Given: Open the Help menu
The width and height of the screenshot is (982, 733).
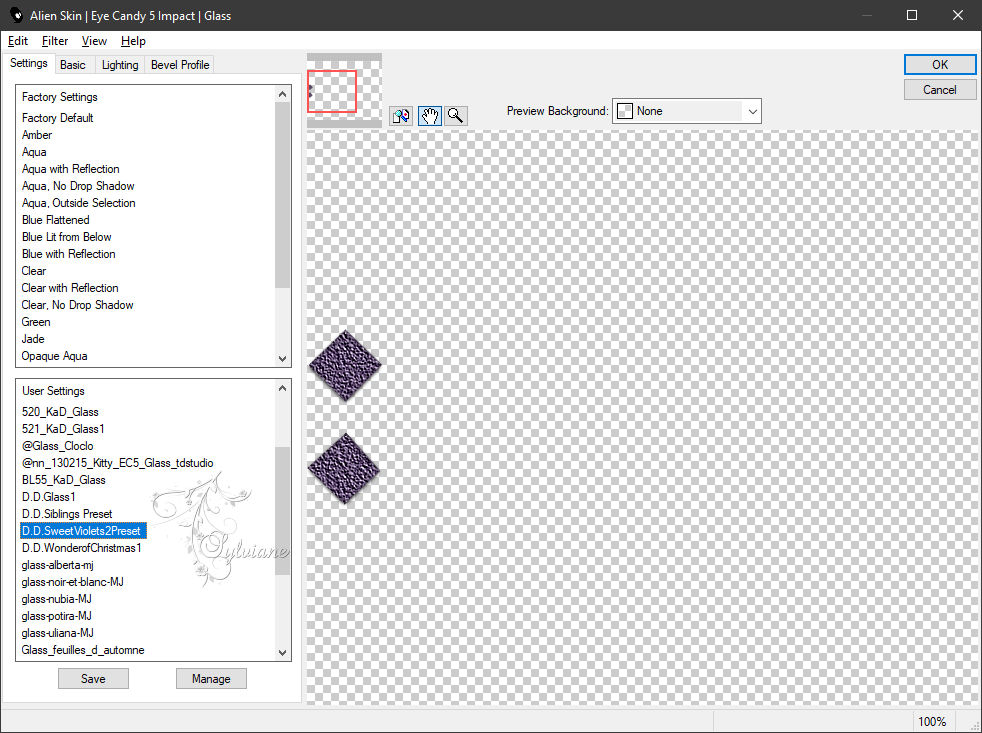Looking at the screenshot, I should tap(133, 41).
